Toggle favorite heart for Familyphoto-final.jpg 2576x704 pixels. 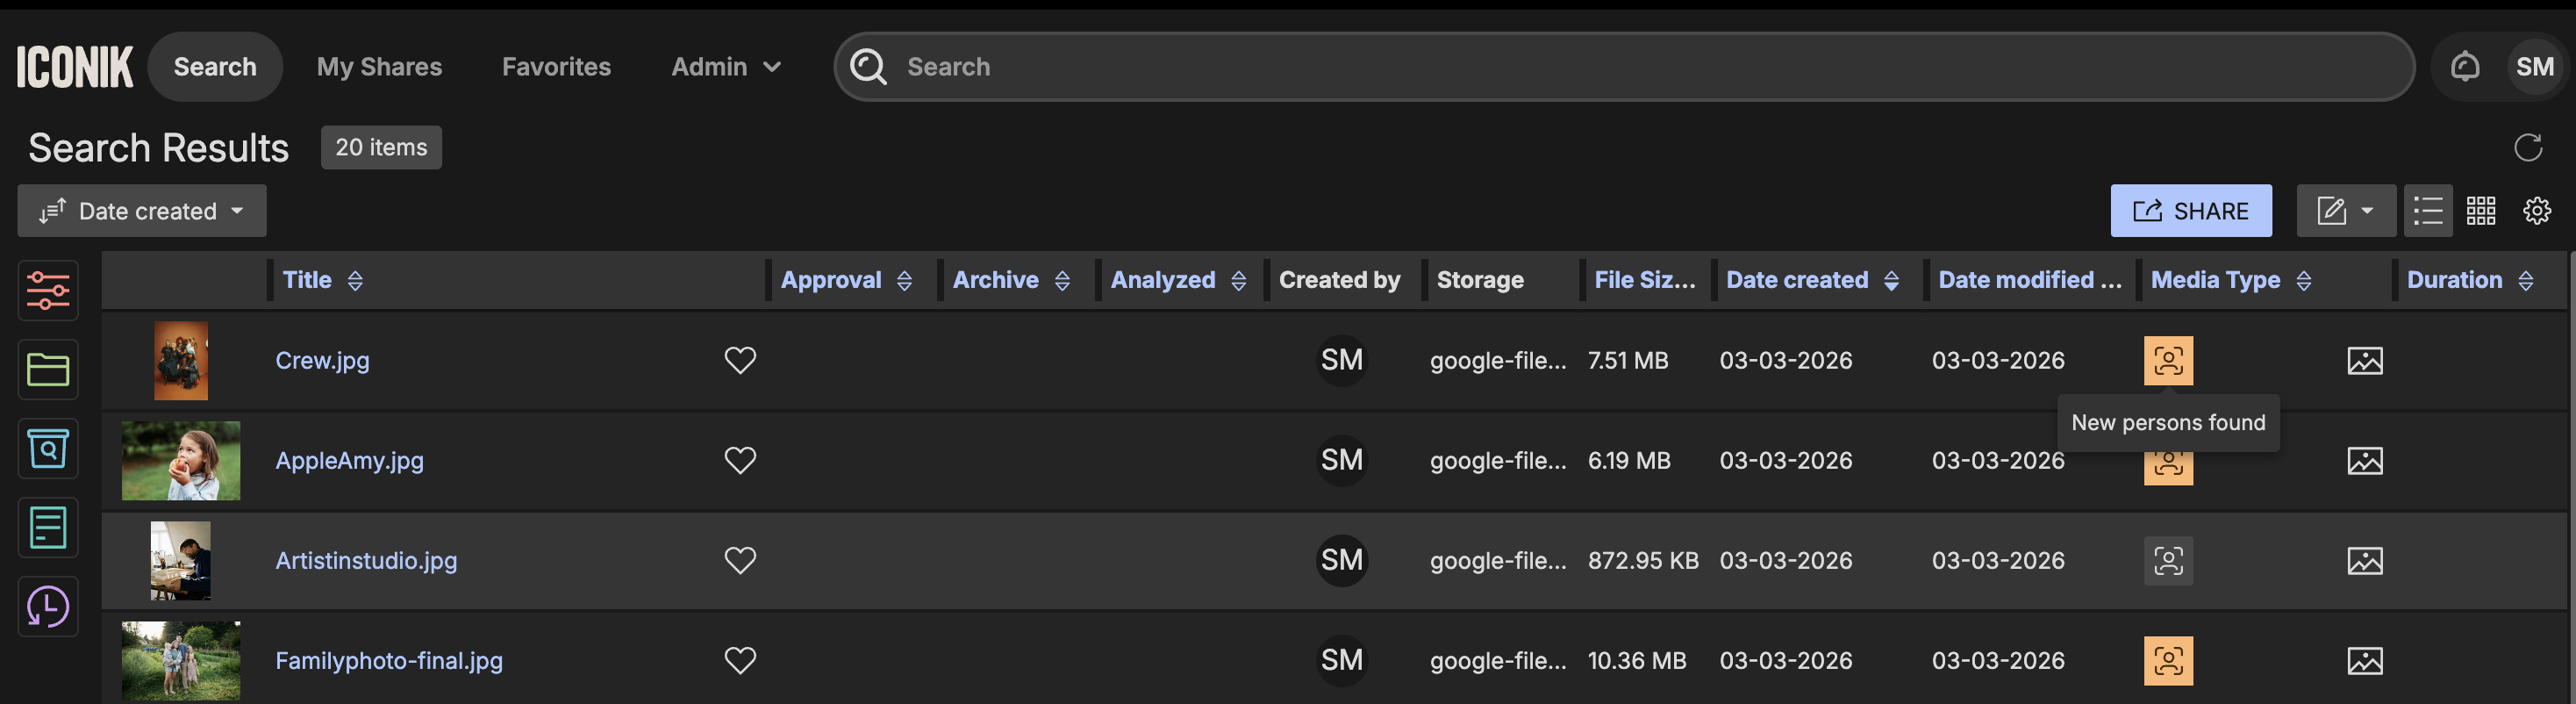tap(740, 660)
